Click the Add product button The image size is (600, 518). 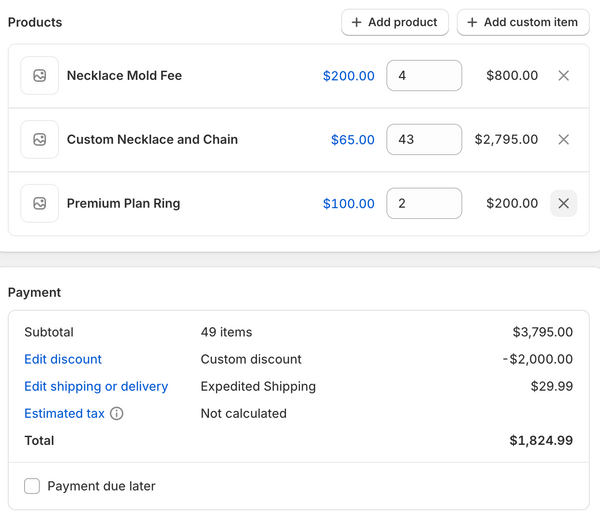click(395, 22)
